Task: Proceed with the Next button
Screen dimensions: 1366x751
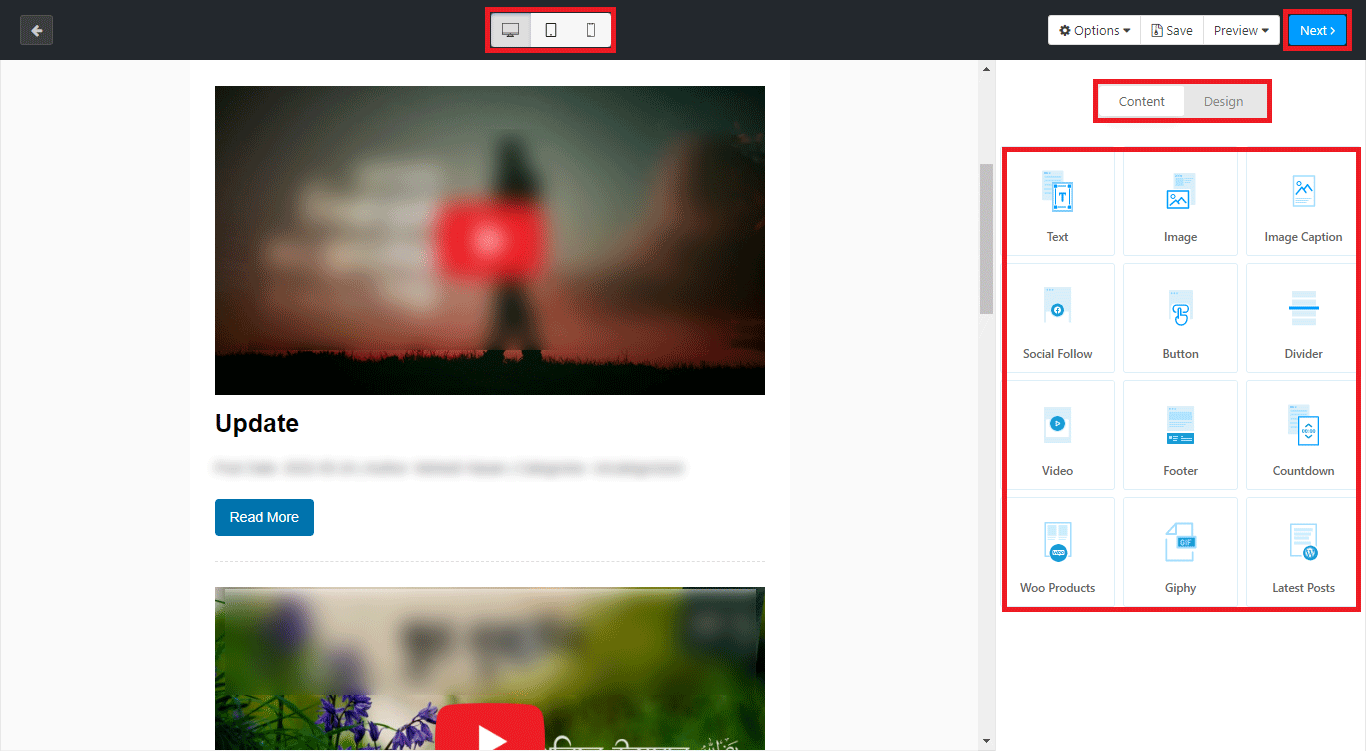Action: tap(1317, 30)
